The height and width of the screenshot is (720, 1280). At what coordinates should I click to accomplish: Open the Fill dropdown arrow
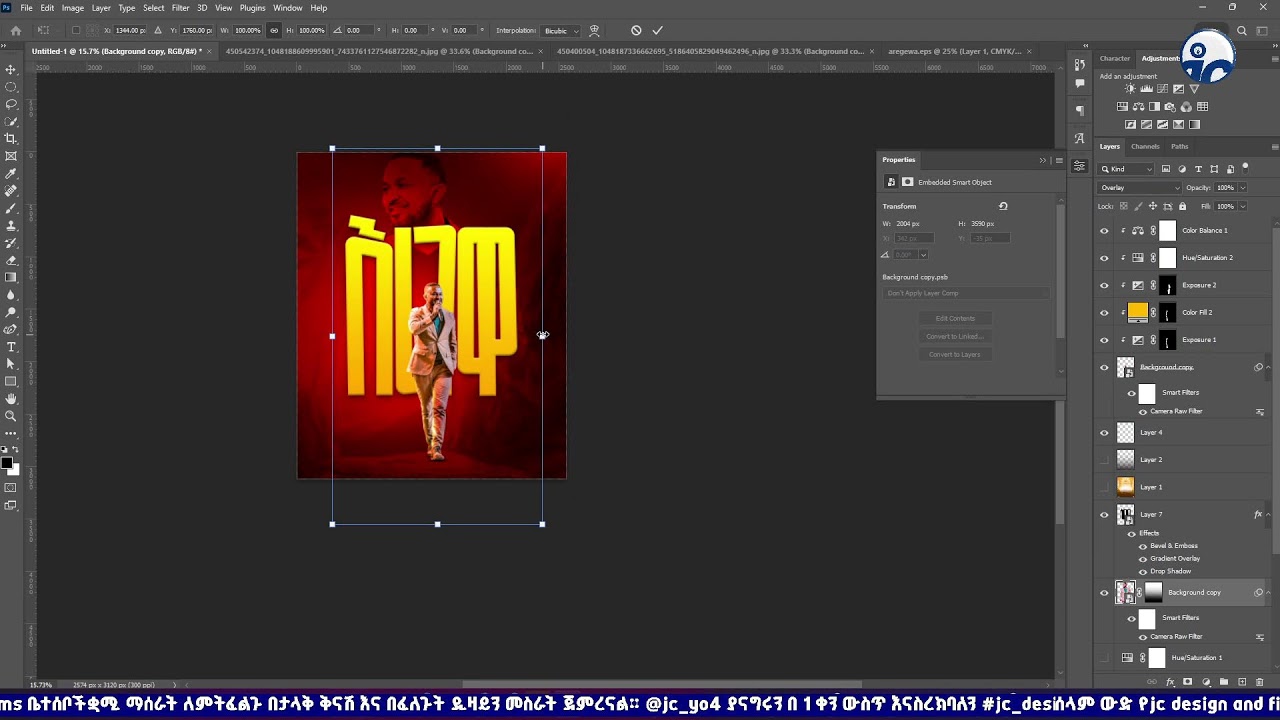[x=1243, y=206]
